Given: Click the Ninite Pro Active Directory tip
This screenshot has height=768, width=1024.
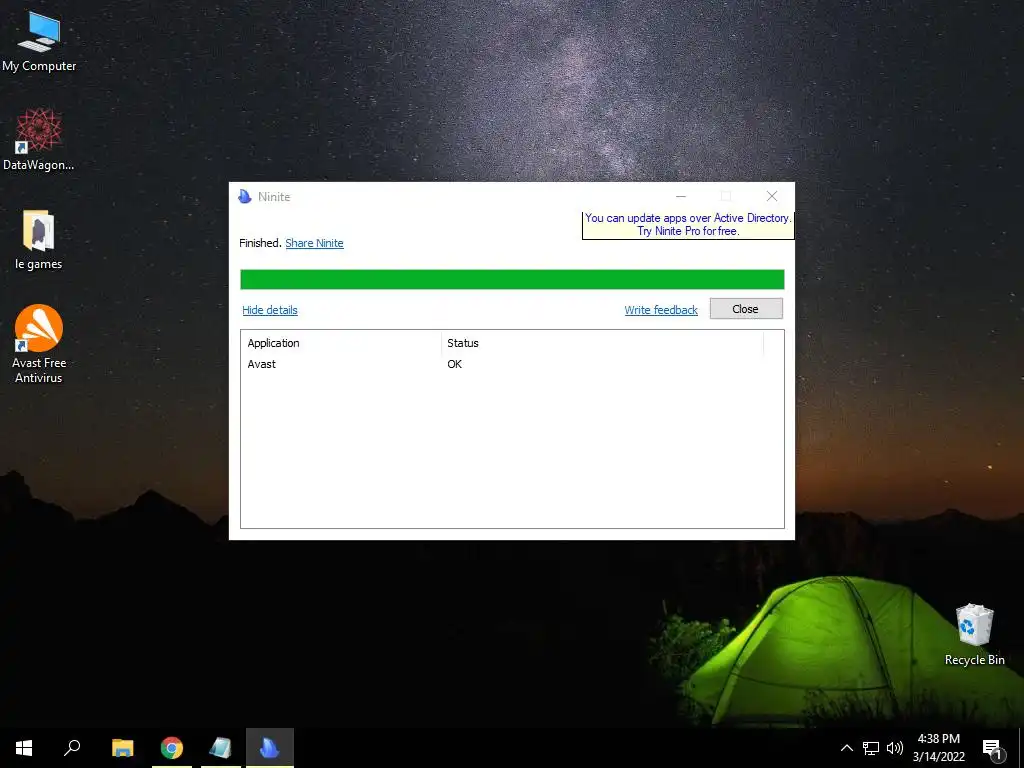Looking at the screenshot, I should (688, 225).
